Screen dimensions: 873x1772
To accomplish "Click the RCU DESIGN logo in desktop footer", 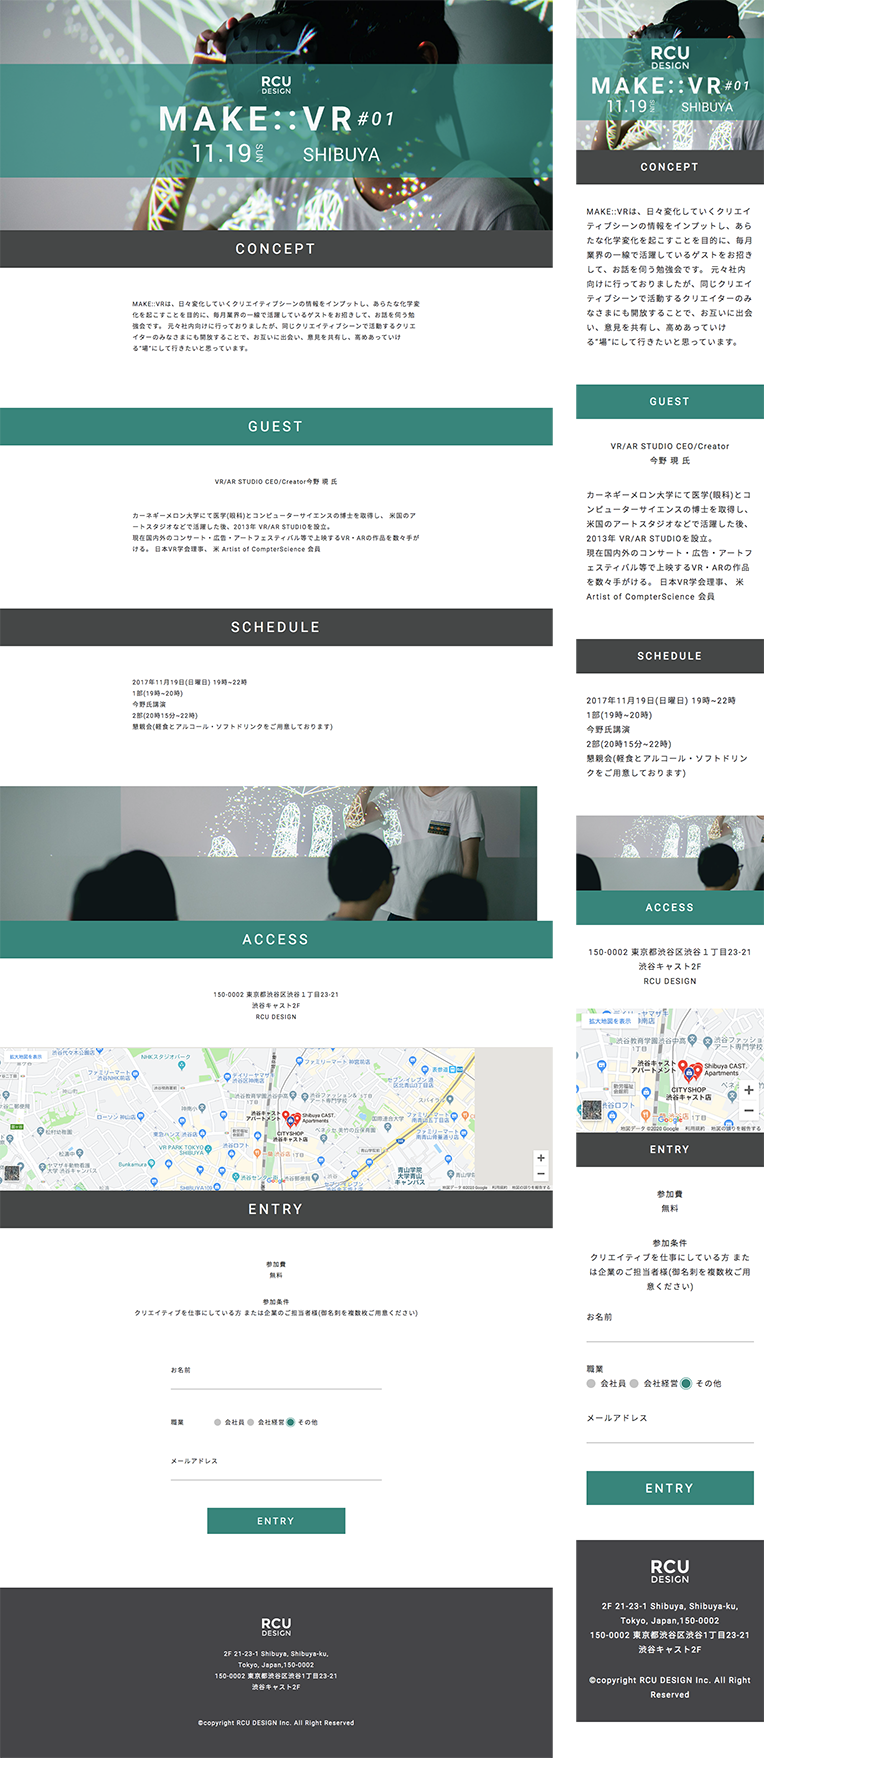I will [x=276, y=1626].
